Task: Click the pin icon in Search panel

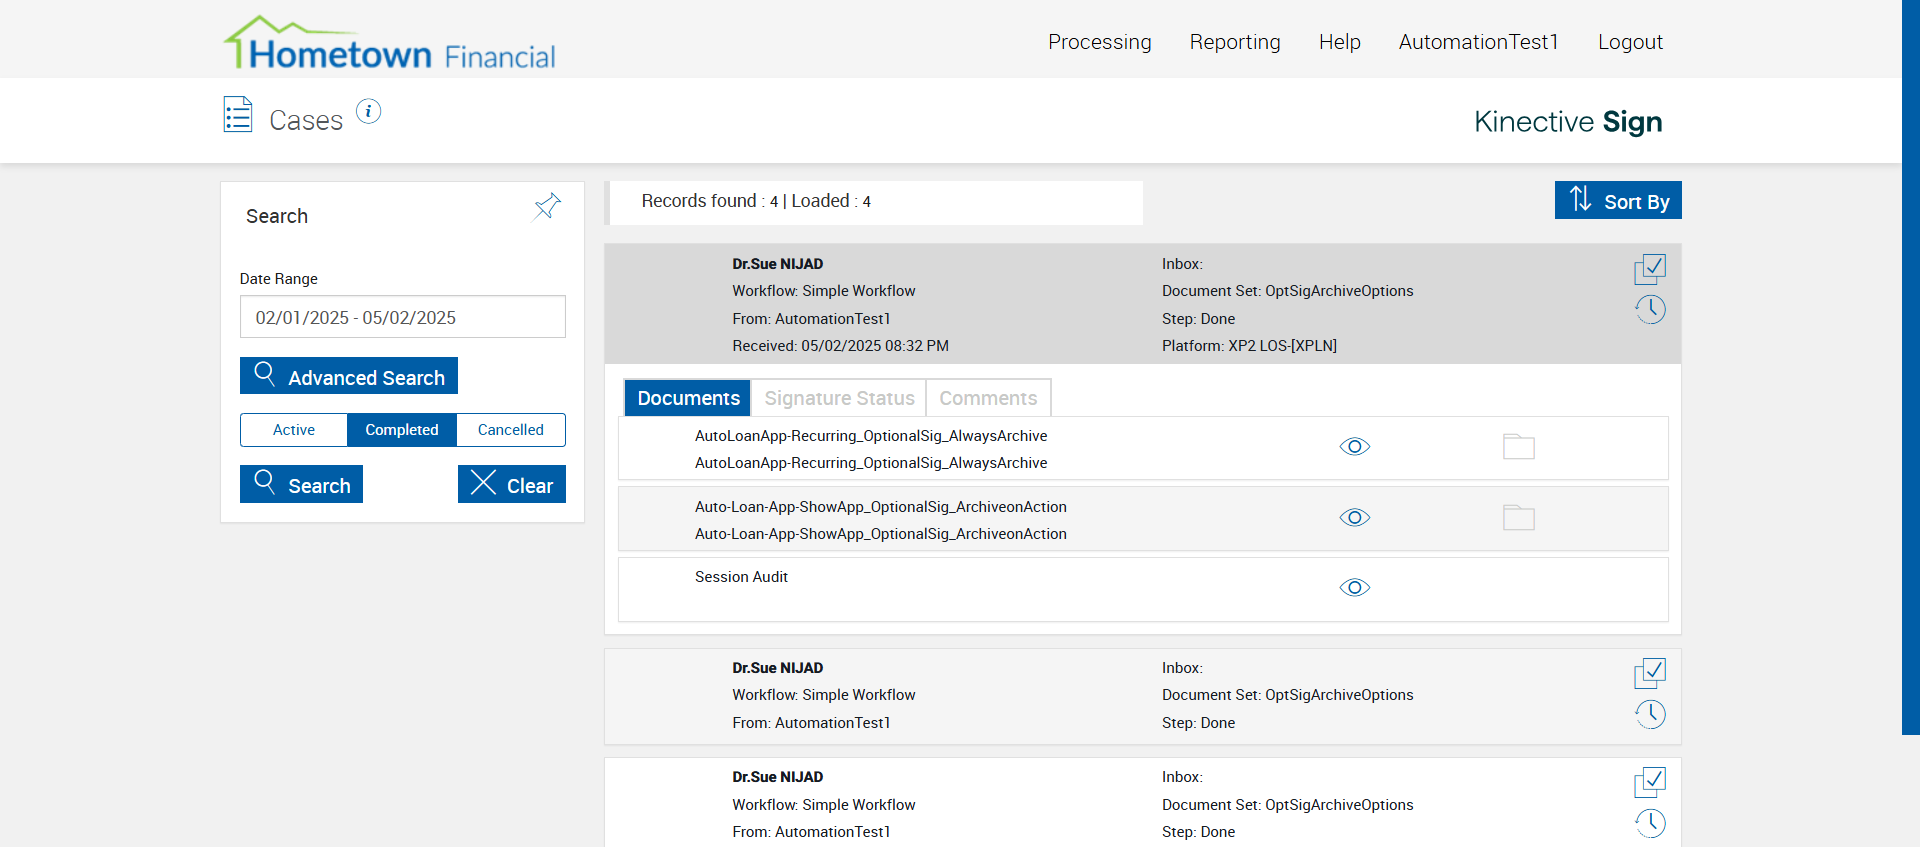Action: [547, 206]
